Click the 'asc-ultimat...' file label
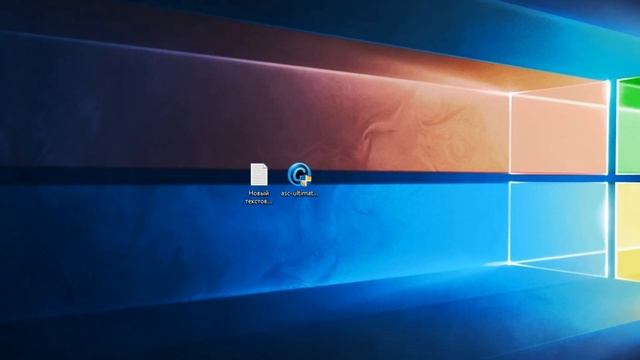 [299, 193]
